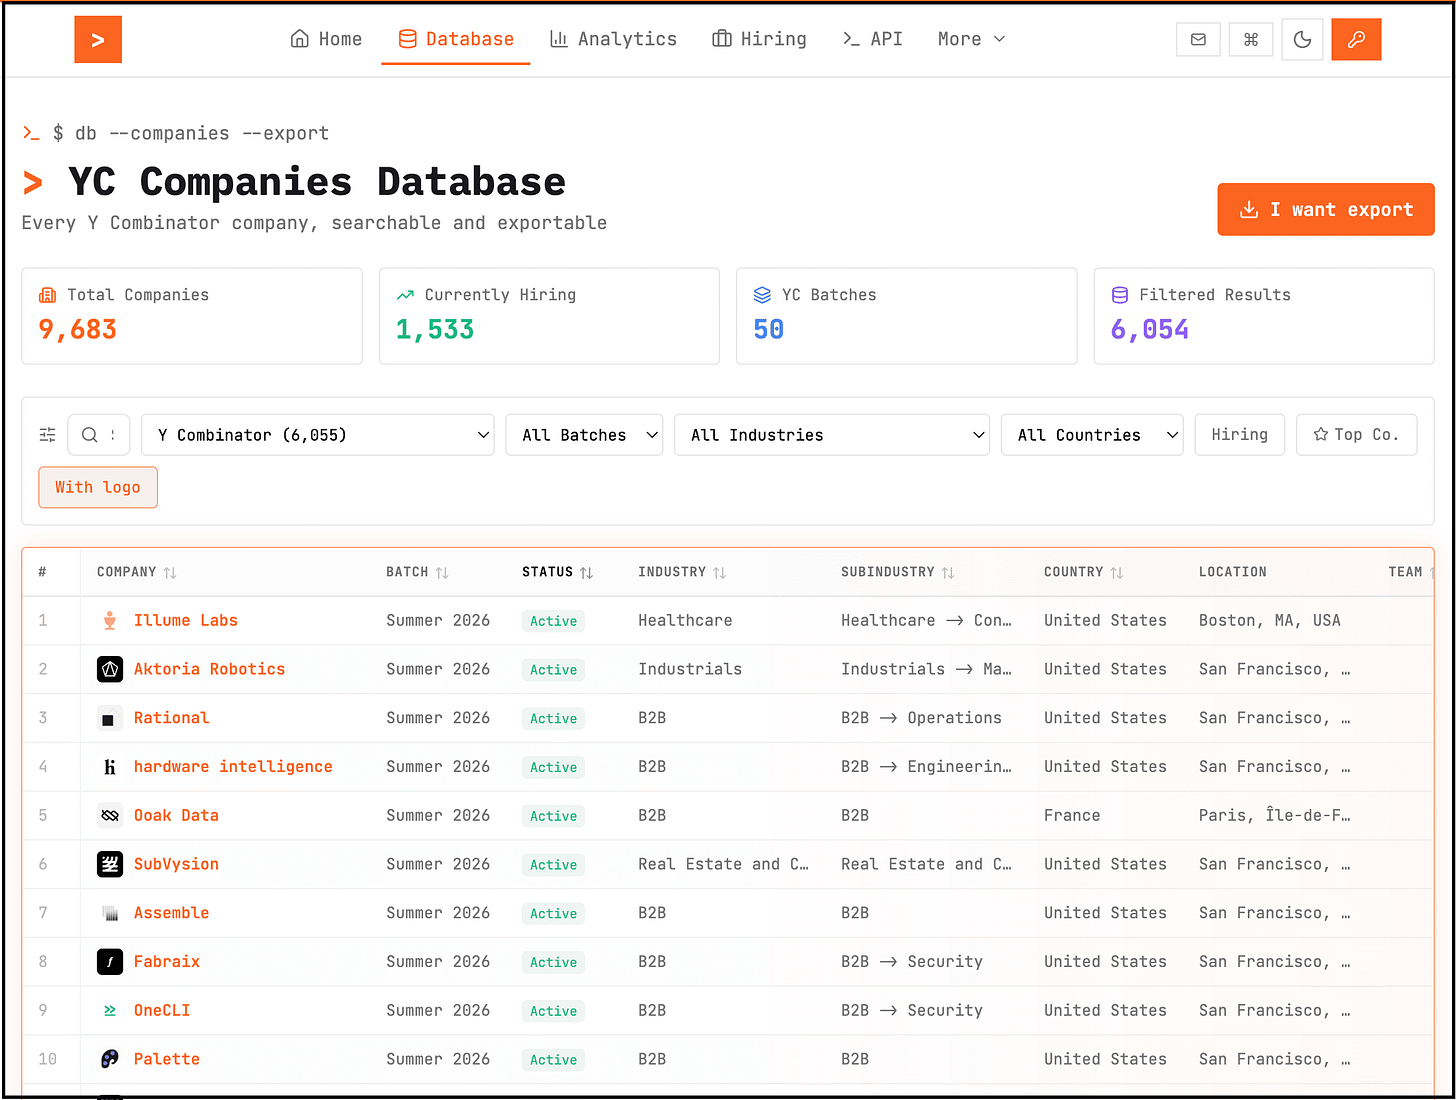1456x1100 pixels.
Task: Toggle the Hiring filter
Action: (x=1239, y=435)
